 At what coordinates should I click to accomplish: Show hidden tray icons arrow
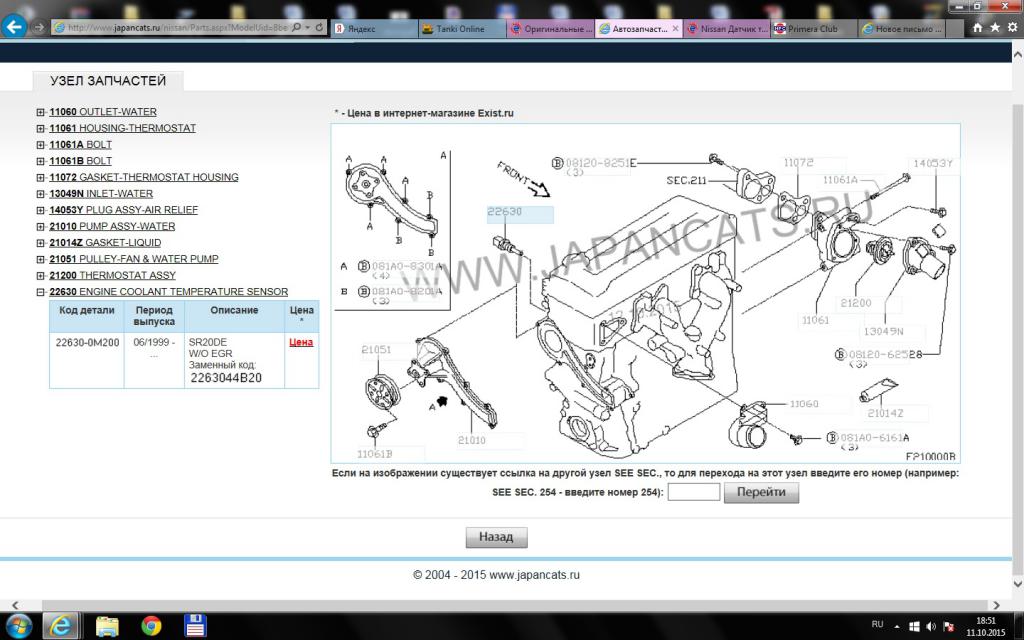point(897,626)
